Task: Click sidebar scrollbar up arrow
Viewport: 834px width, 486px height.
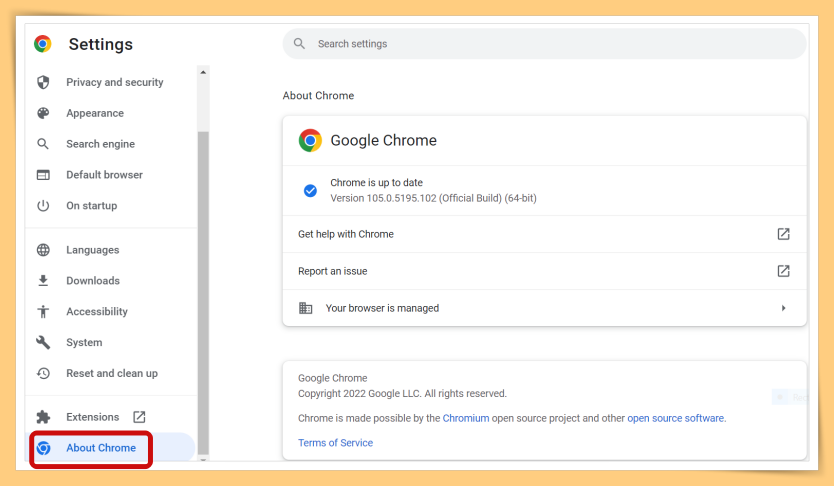Action: click(x=203, y=72)
